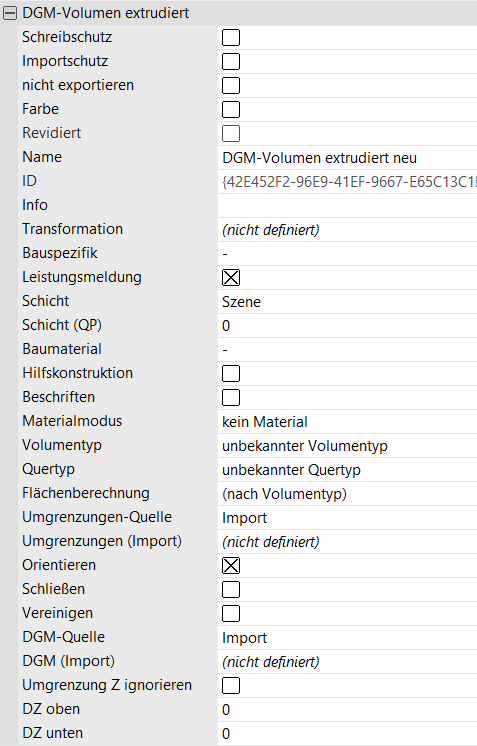Image resolution: width=477 pixels, height=746 pixels.
Task: Click the DZ oben value field
Action: point(348,709)
